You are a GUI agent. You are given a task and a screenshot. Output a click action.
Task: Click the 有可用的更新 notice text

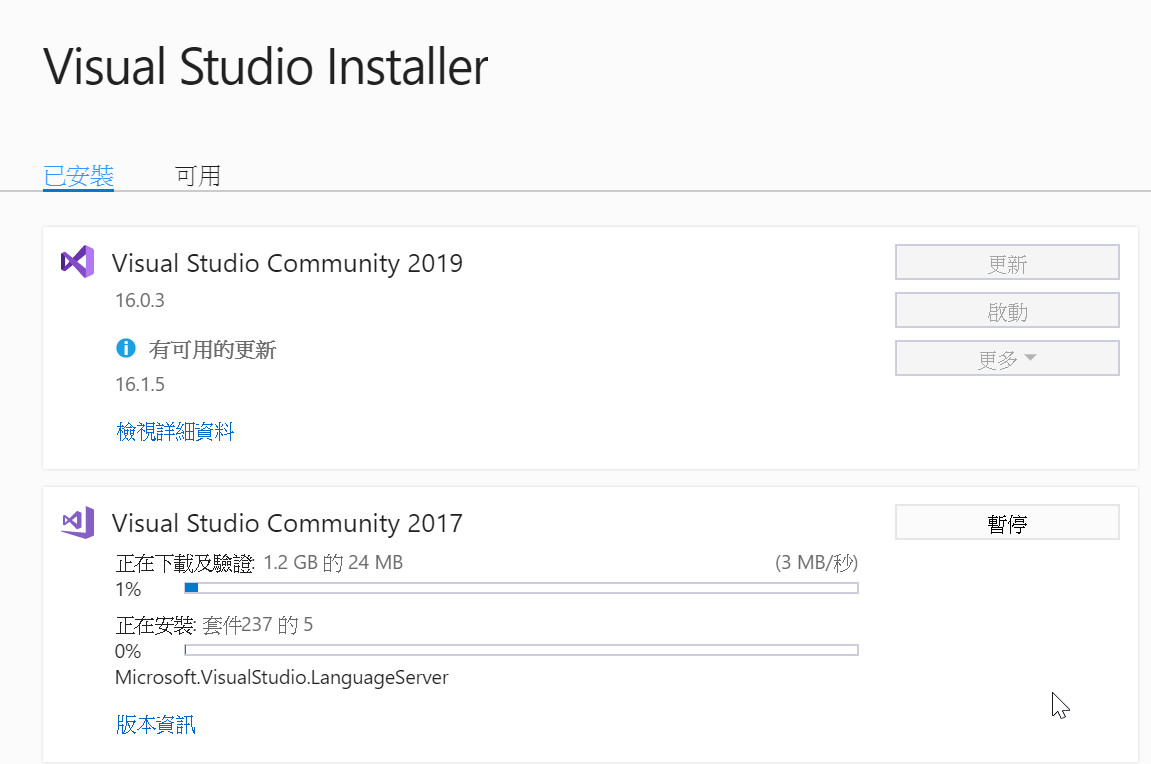pyautogui.click(x=212, y=350)
